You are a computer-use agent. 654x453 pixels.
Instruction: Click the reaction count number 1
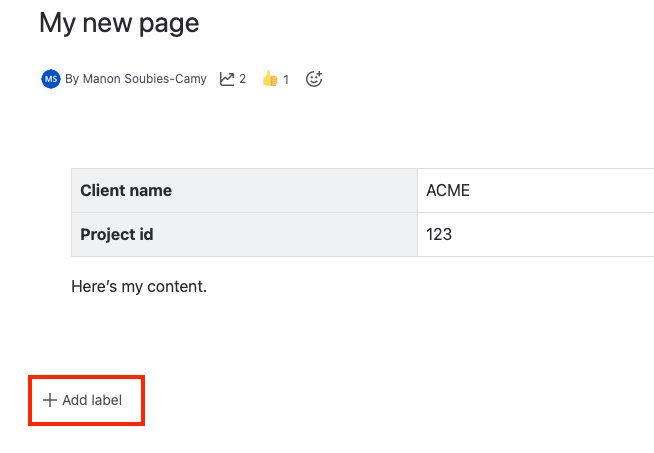[x=285, y=79]
